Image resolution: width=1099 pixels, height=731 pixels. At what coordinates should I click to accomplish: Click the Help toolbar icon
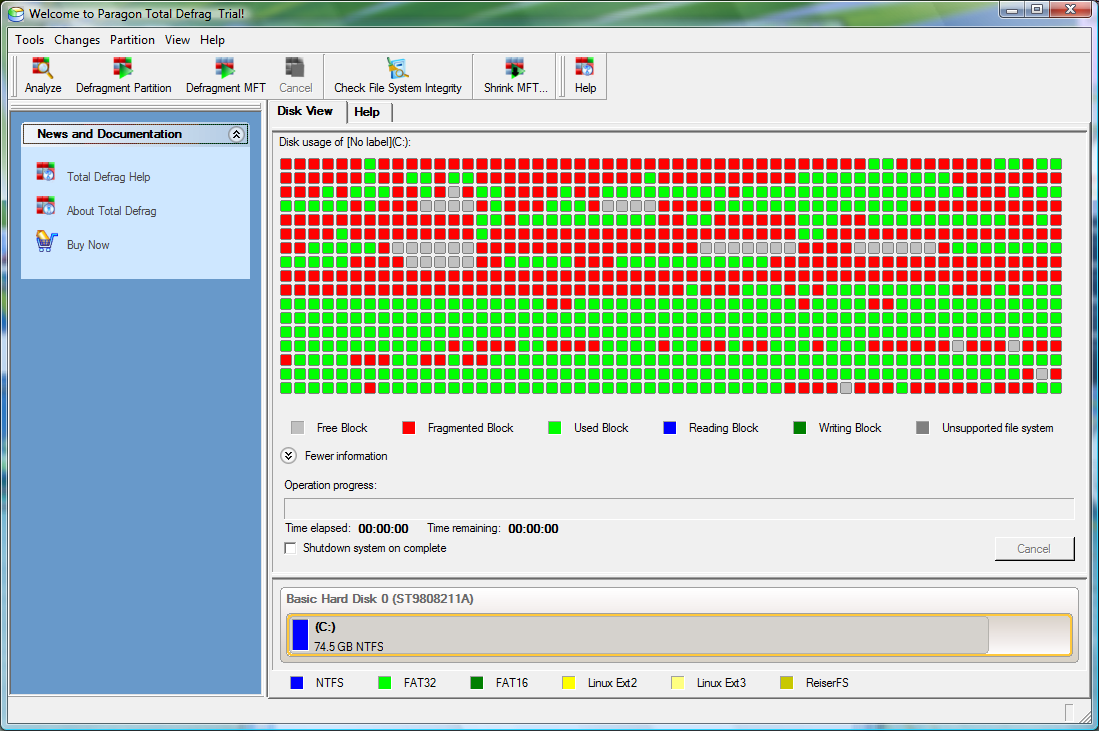[585, 68]
